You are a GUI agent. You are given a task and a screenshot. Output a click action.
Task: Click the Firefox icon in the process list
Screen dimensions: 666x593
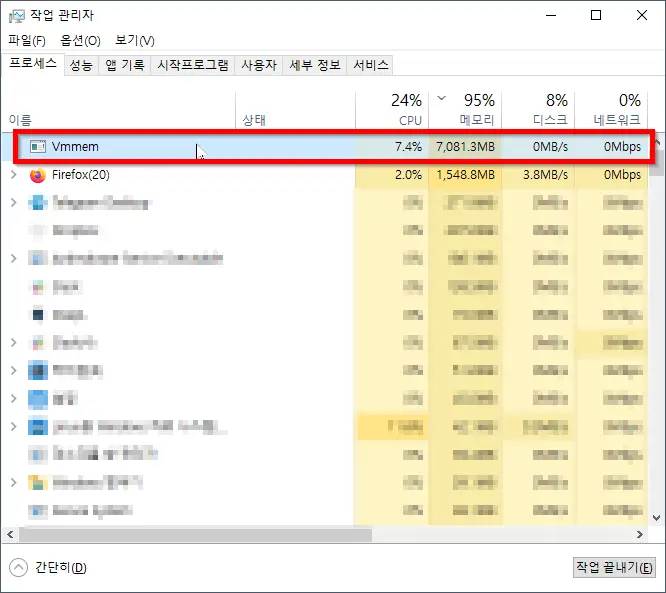[38, 175]
